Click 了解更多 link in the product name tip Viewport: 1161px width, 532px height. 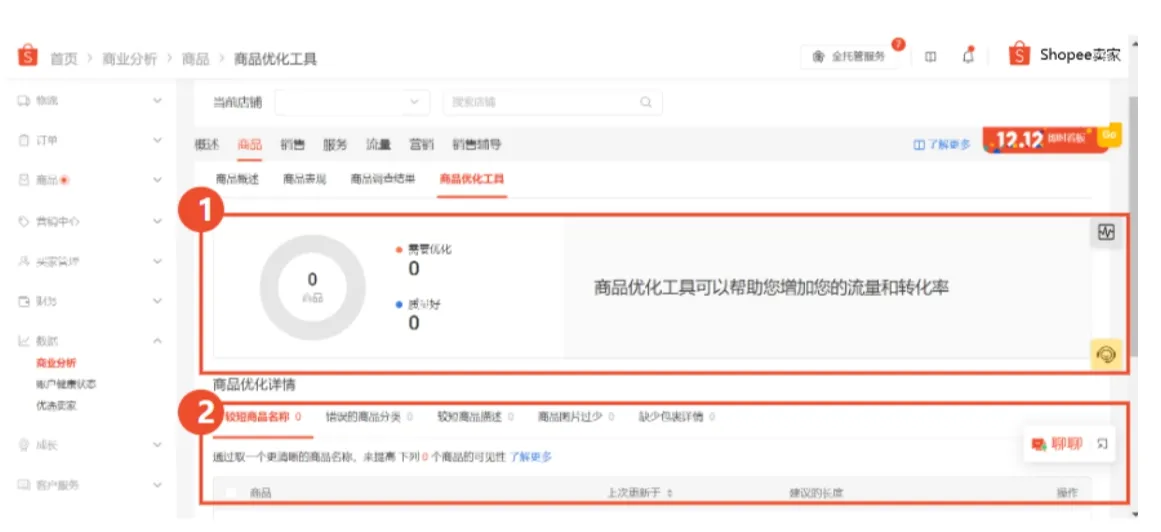(x=530, y=456)
